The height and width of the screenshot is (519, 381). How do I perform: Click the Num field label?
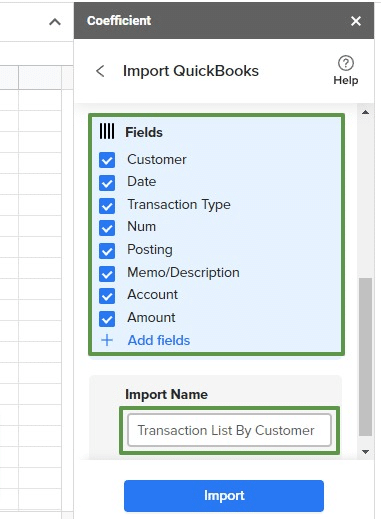point(141,227)
